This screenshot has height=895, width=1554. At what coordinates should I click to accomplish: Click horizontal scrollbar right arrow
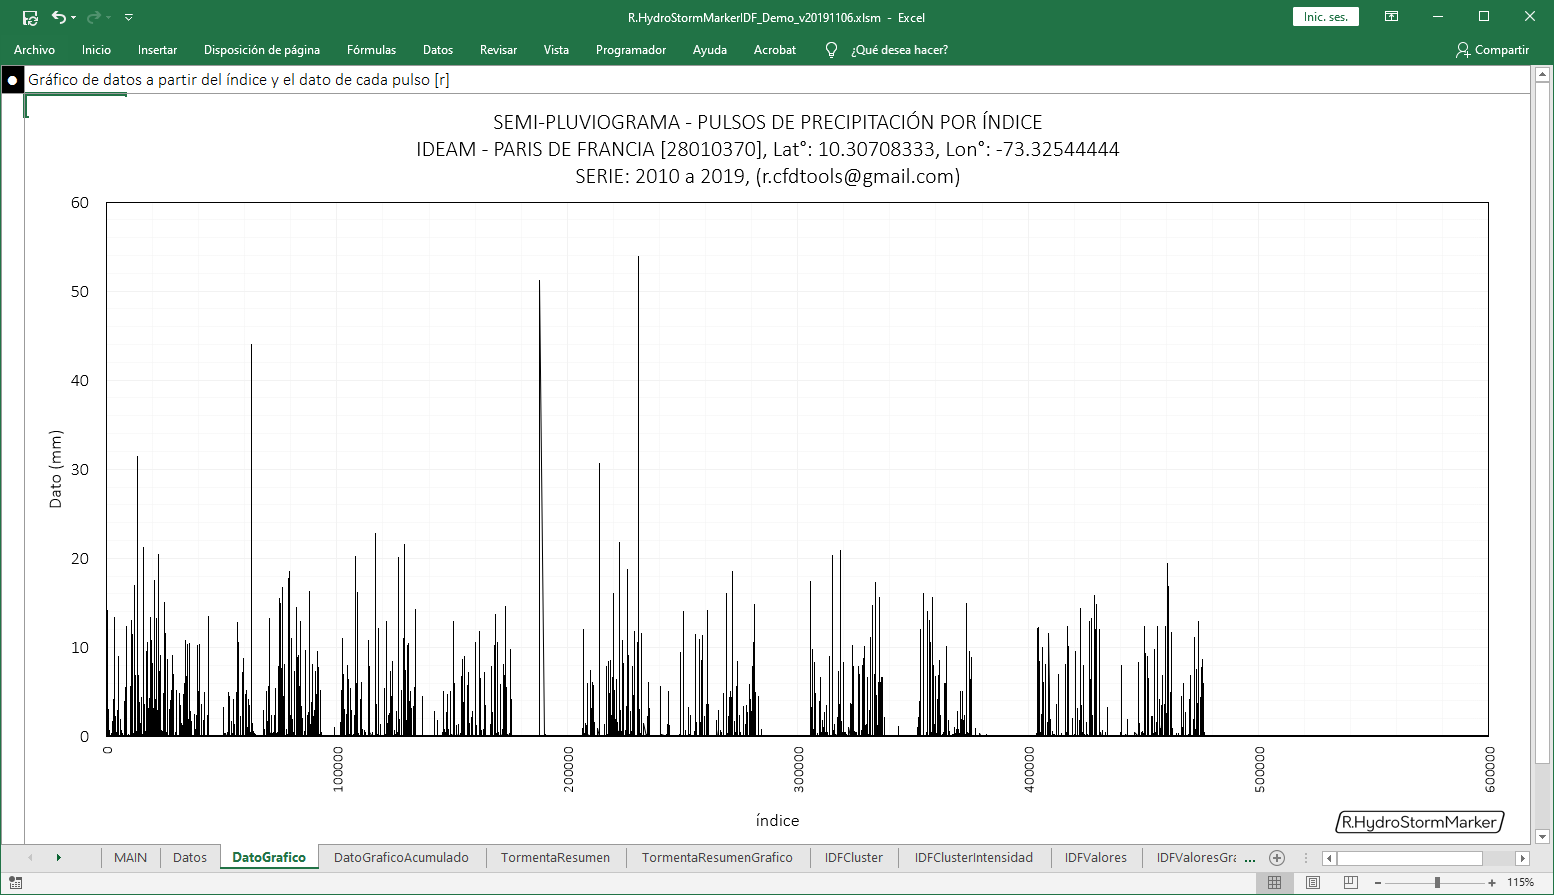1522,858
